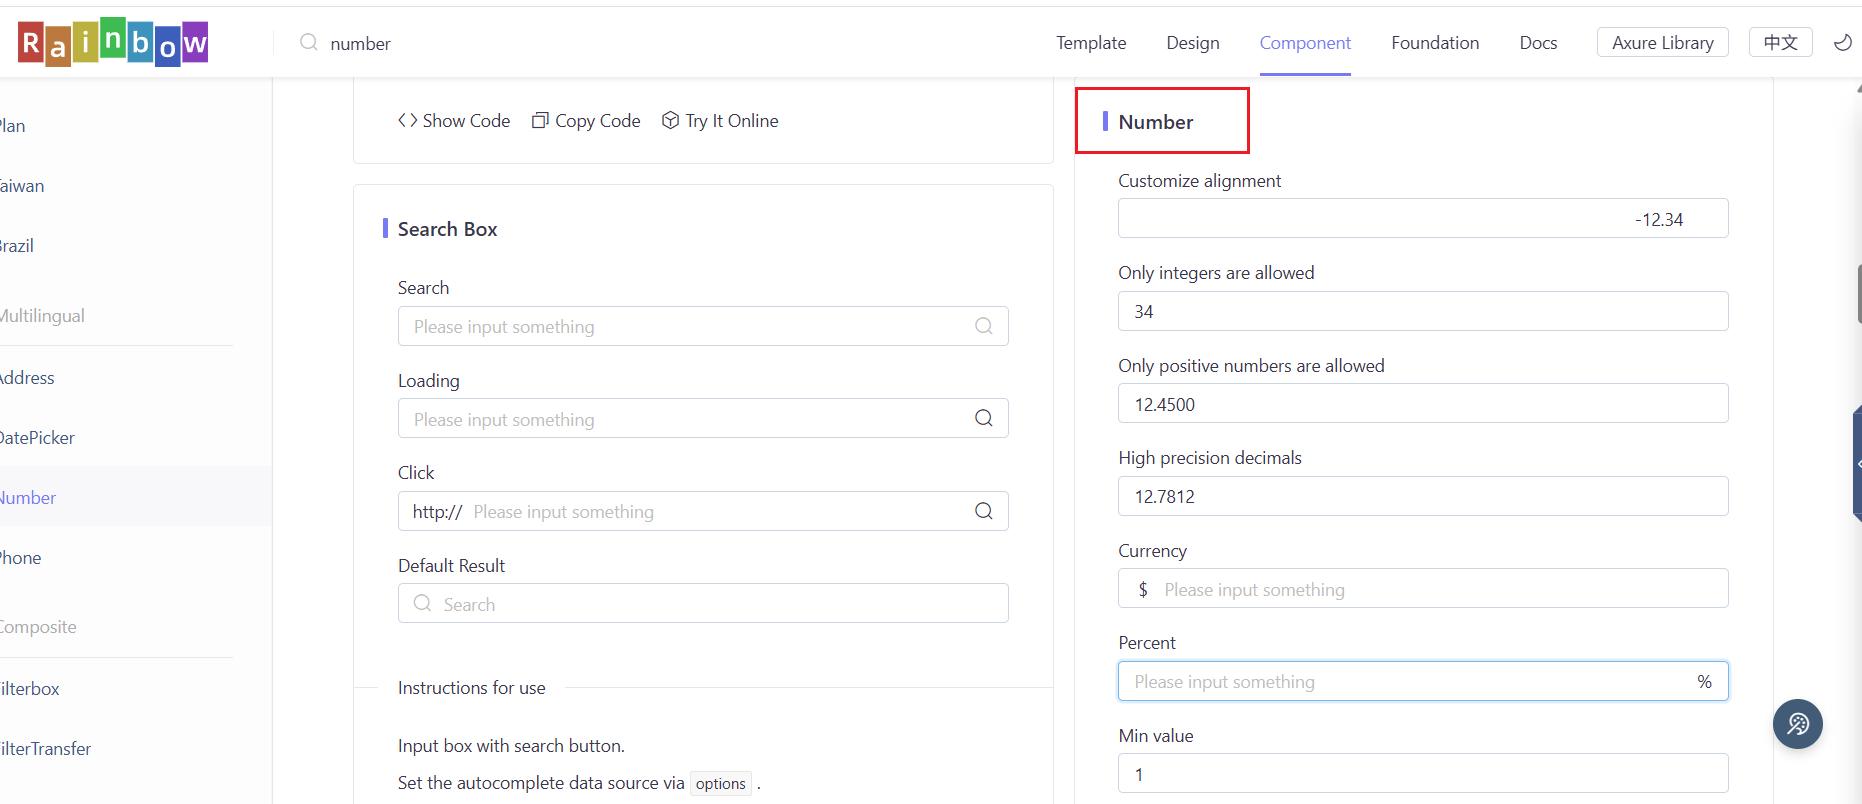Open the Design tab
The height and width of the screenshot is (804, 1862).
pyautogui.click(x=1193, y=43)
